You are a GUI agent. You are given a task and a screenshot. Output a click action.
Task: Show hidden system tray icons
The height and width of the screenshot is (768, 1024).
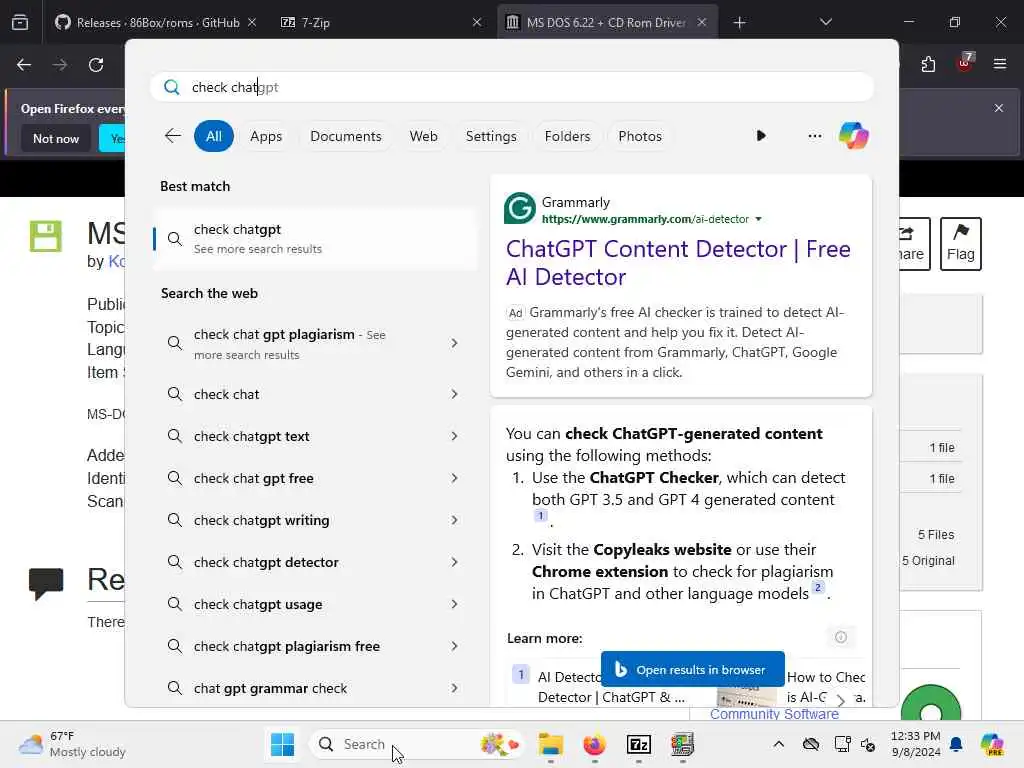[x=778, y=744]
